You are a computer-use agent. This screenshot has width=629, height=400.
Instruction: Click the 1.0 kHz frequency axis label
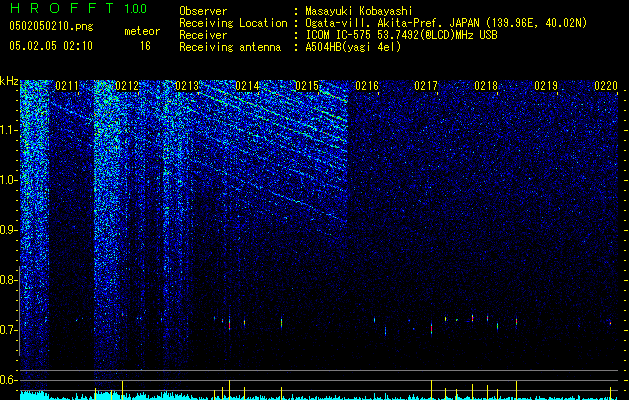(8, 180)
